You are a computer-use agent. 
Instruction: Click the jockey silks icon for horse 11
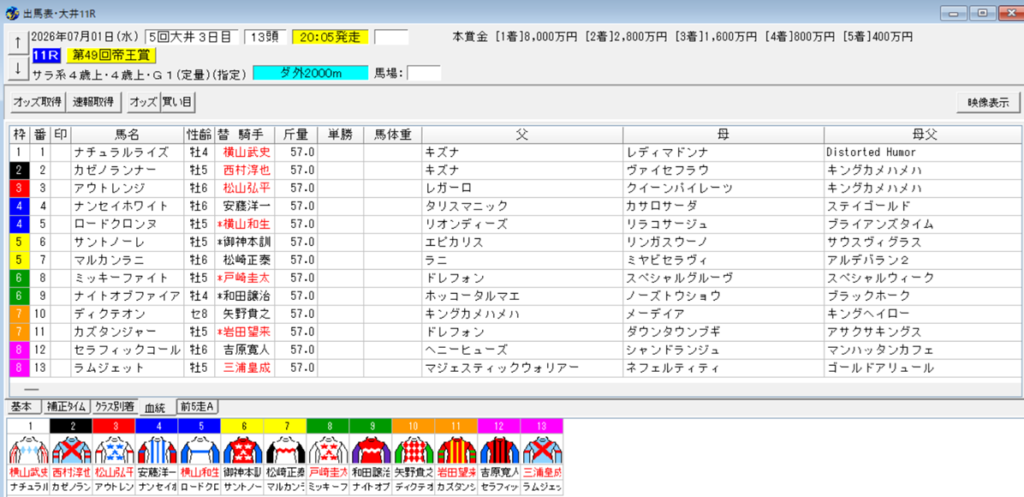[x=455, y=449]
